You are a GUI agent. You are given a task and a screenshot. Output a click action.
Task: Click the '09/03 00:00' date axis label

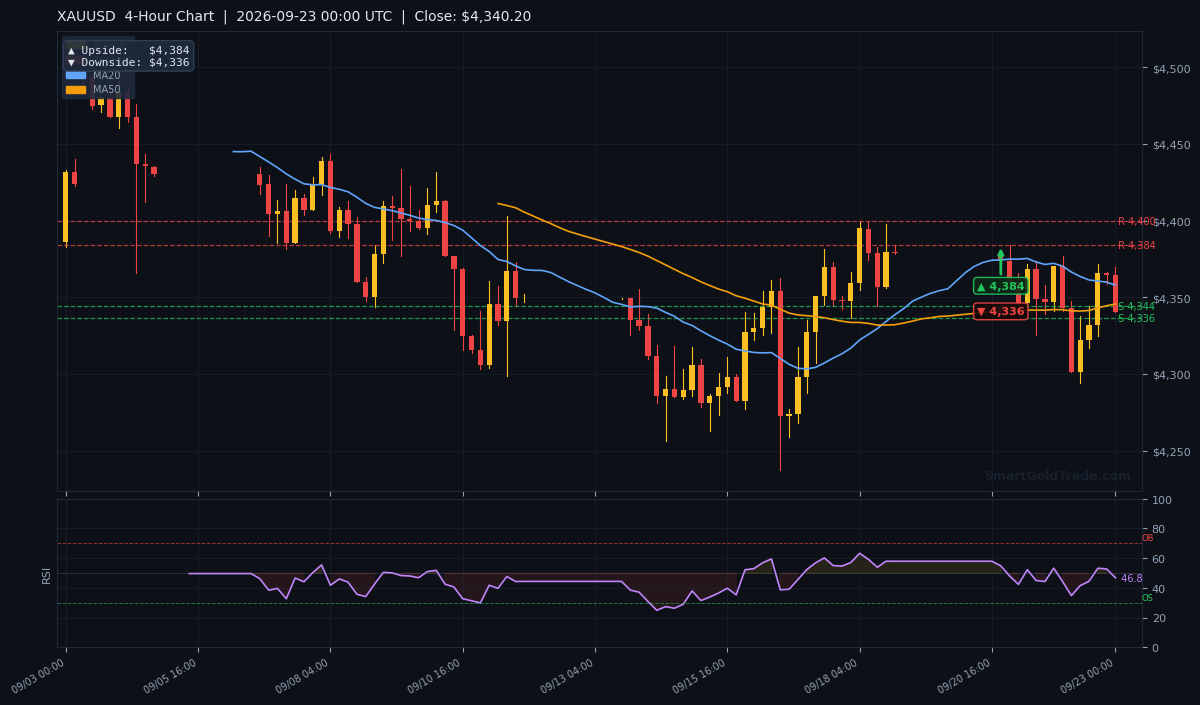coord(40,677)
